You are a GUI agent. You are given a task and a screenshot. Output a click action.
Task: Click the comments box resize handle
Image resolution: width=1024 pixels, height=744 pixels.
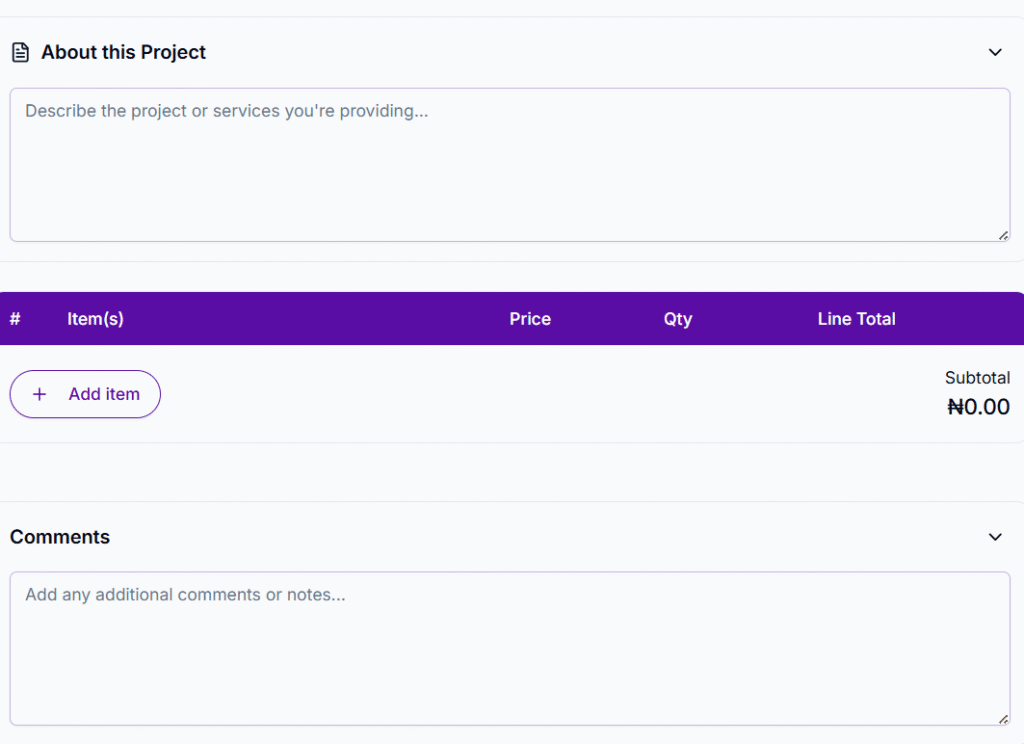[x=1003, y=719]
